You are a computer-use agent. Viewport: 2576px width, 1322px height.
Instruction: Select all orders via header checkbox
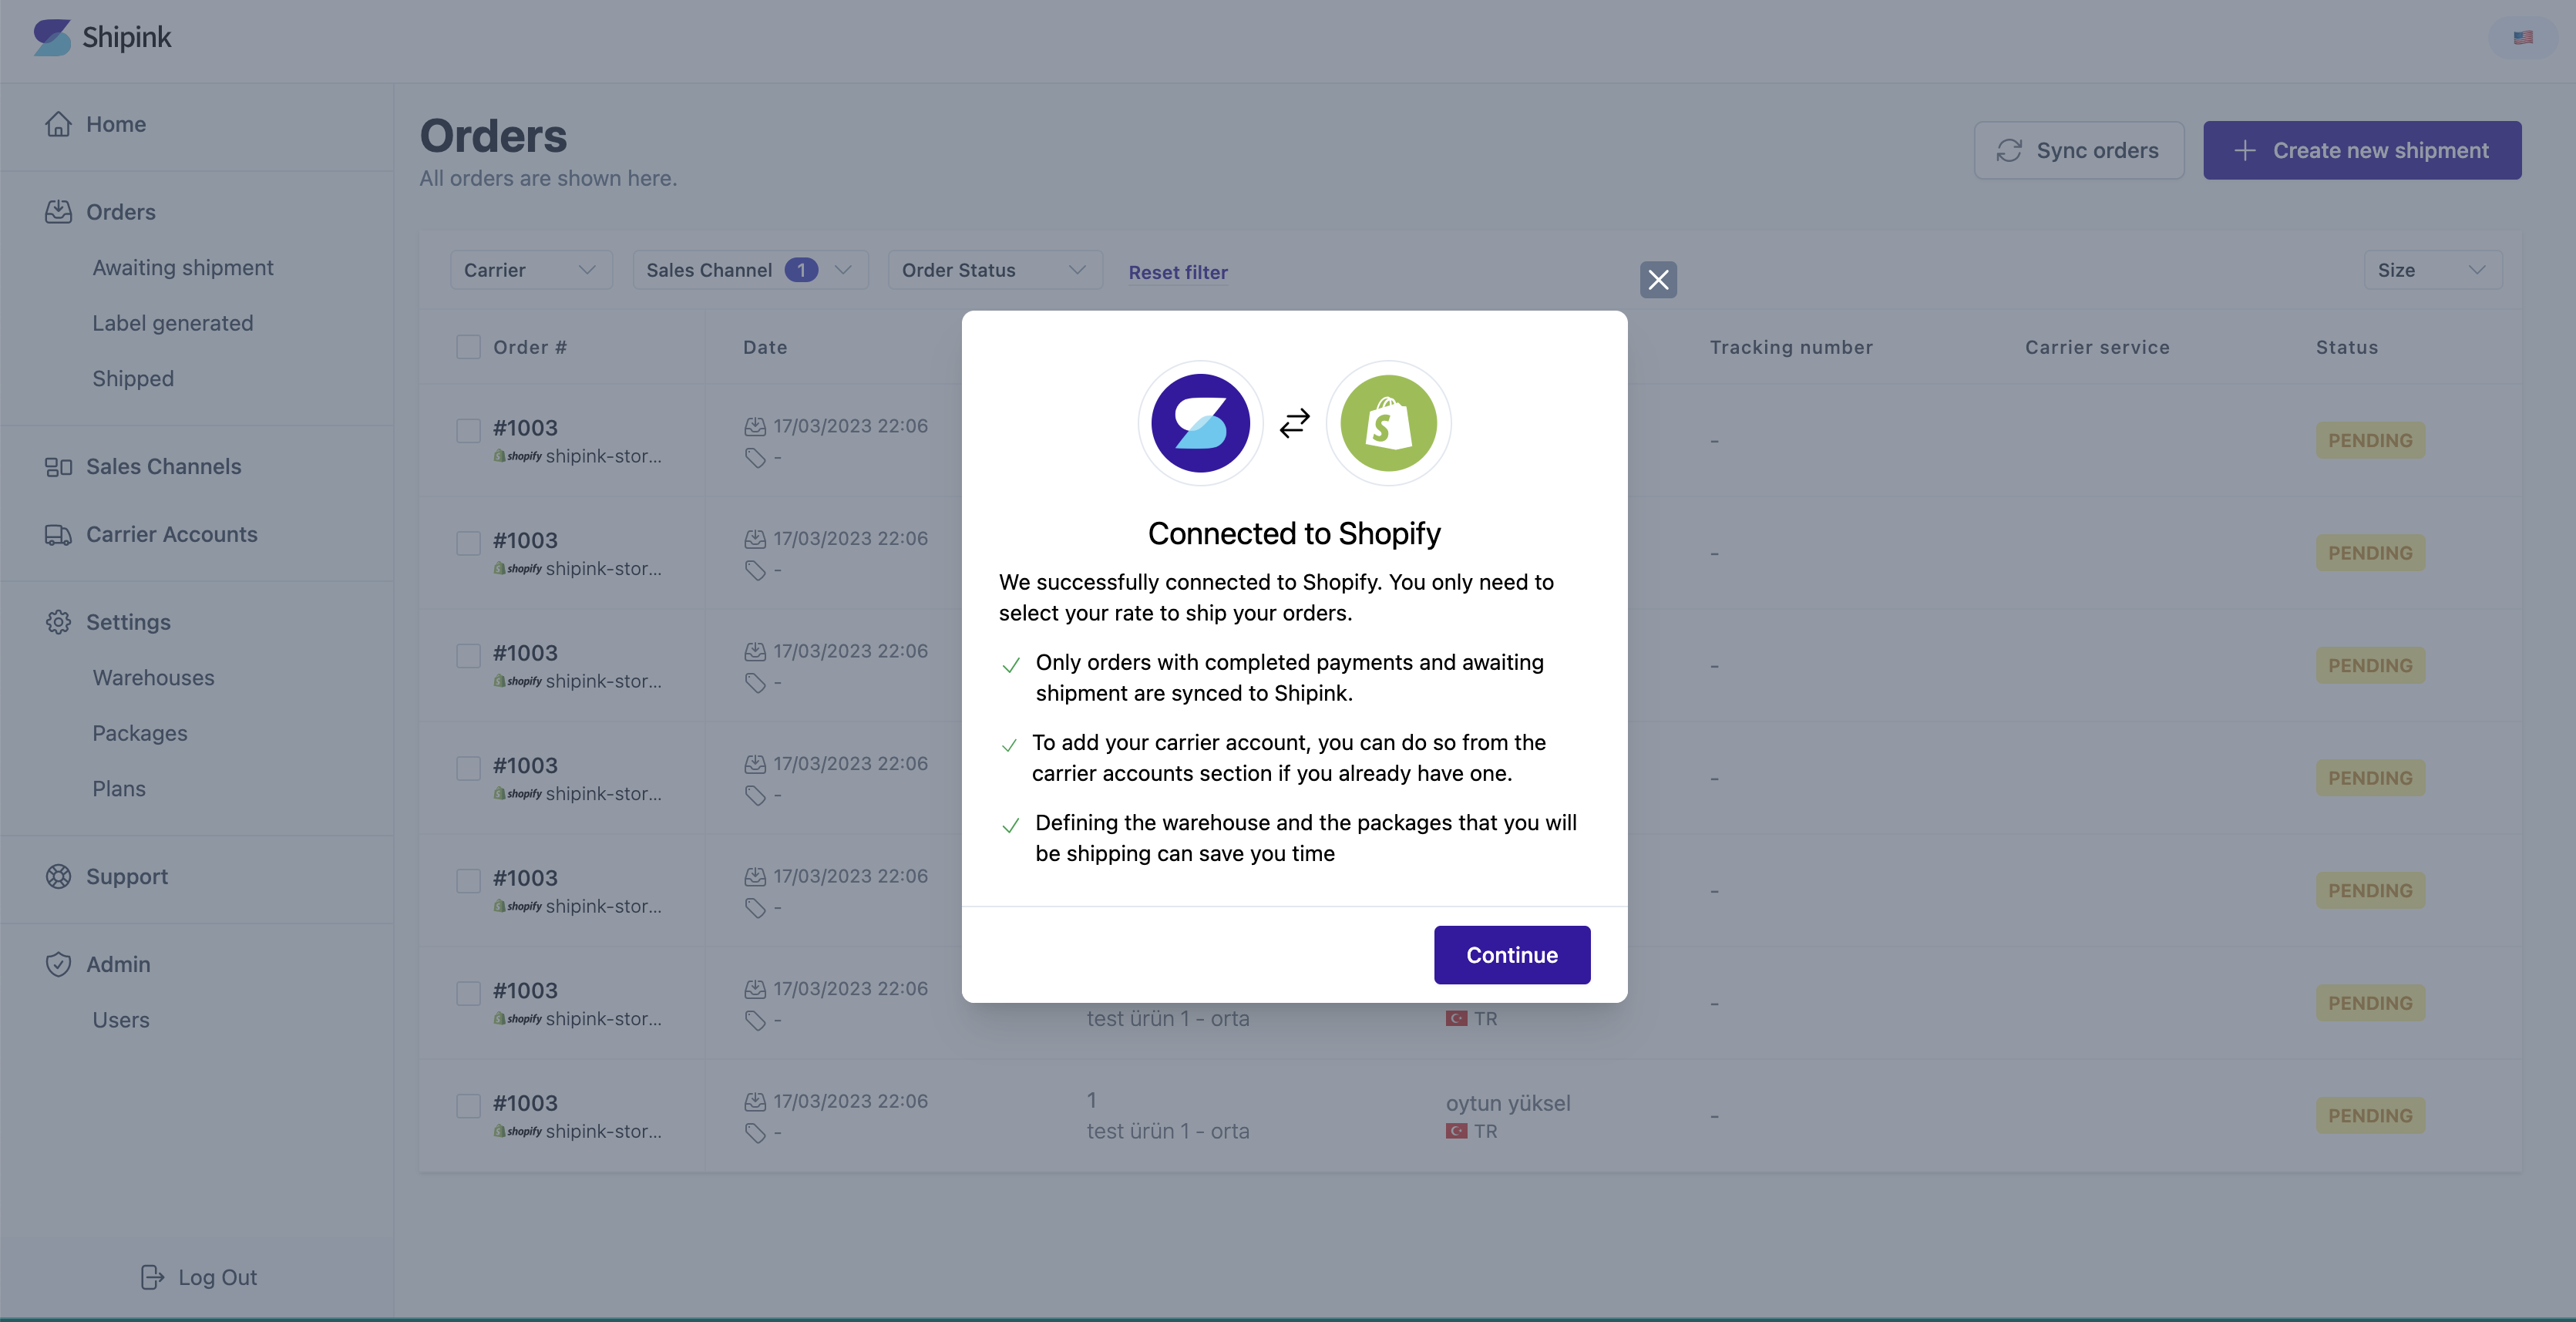468,346
